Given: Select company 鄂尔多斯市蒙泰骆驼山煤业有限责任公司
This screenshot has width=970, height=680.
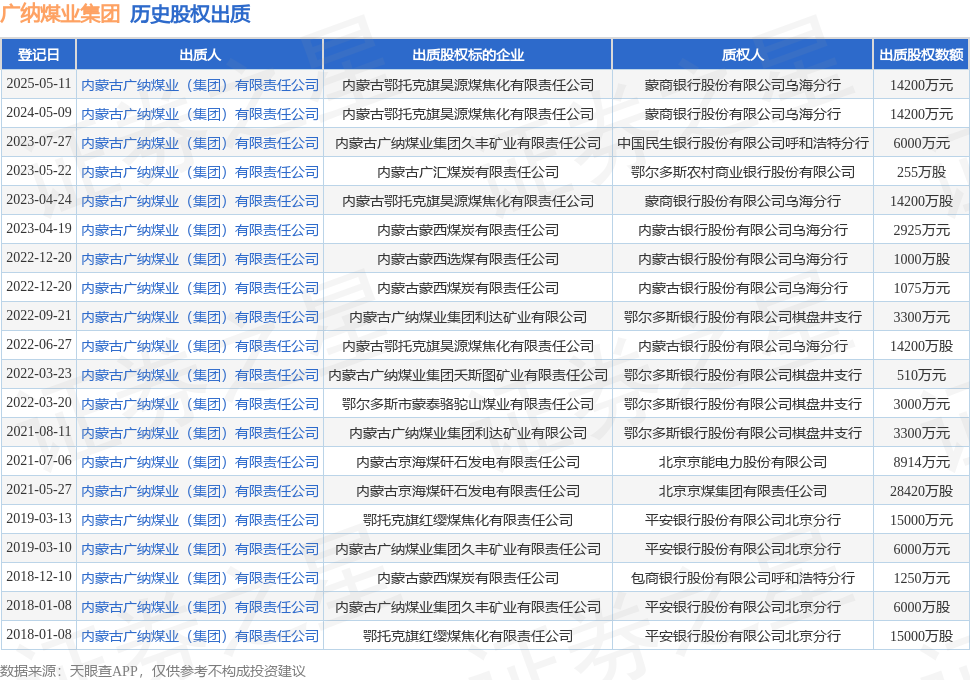Looking at the screenshot, I should point(468,404).
